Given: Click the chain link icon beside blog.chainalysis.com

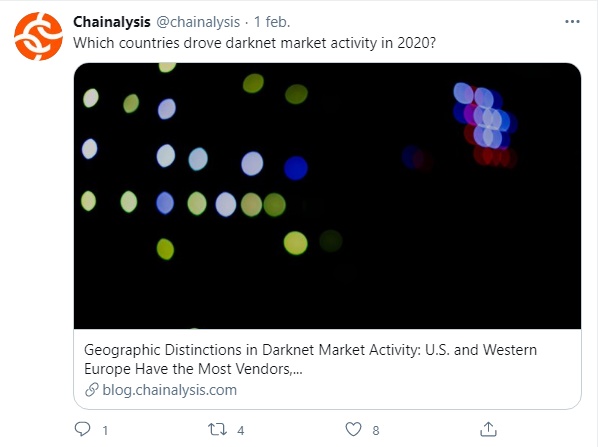Looking at the screenshot, I should tap(92, 390).
